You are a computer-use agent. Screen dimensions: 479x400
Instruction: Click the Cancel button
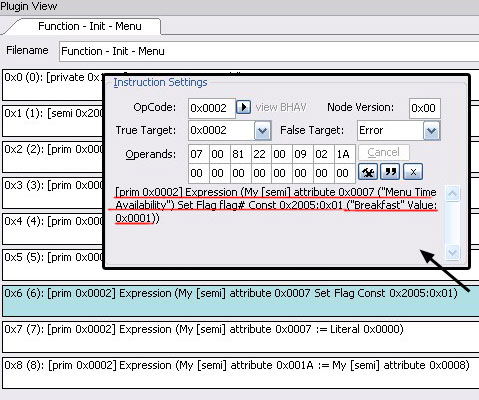tap(384, 153)
